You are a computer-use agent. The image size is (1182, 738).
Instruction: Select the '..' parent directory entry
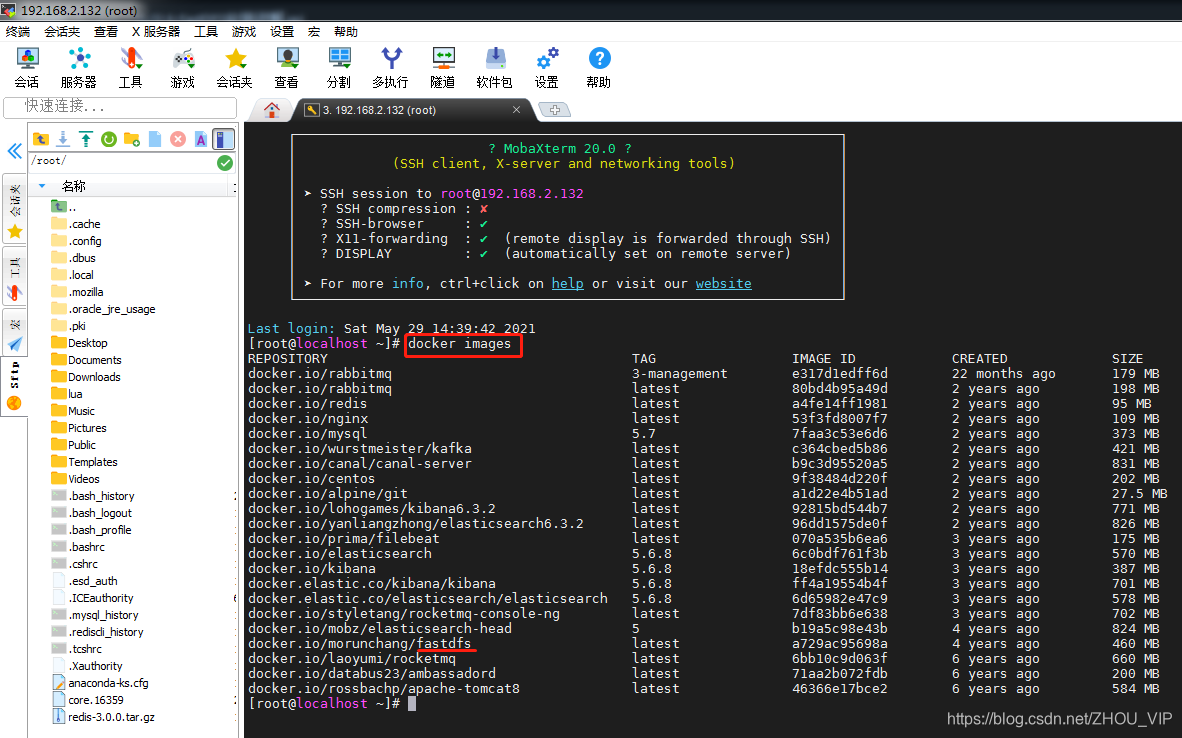coord(64,207)
